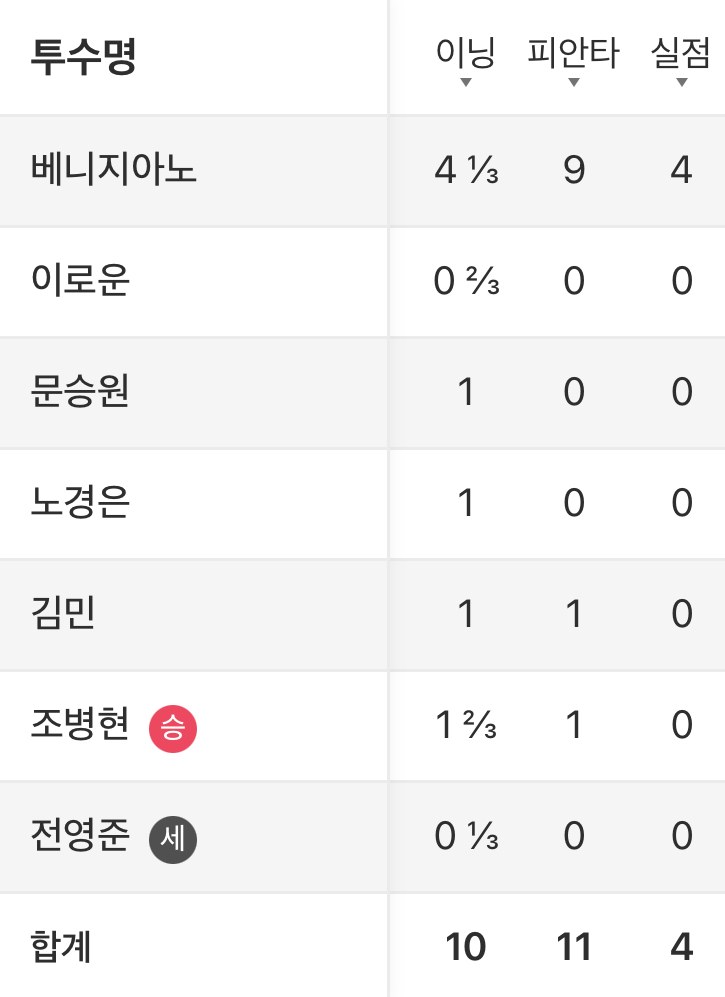This screenshot has width=725, height=997.
Task: Sort by hits allowed (피안타) arrow
Action: coord(573,82)
